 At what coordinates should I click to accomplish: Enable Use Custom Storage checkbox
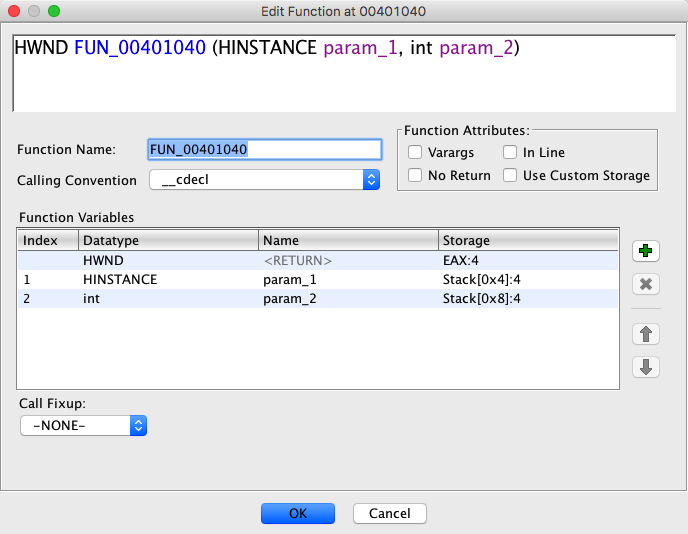(510, 176)
